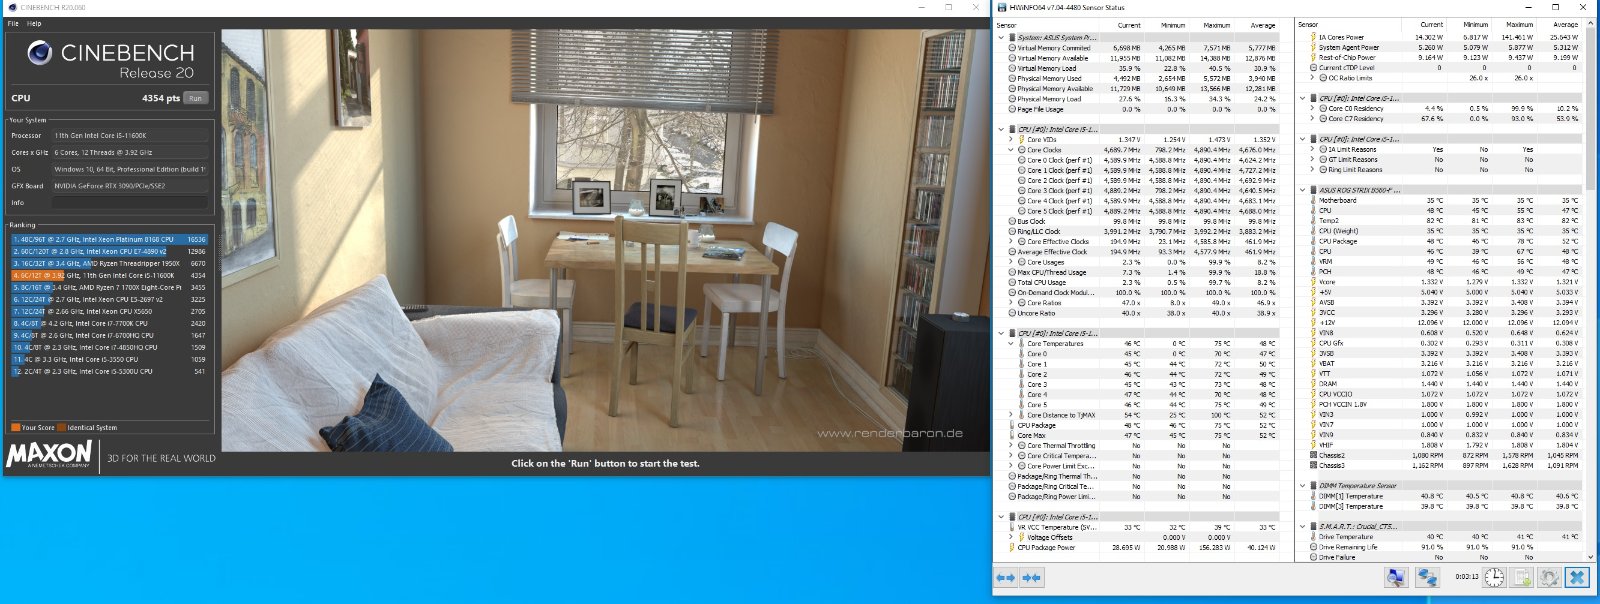
Task: Click www.renderbaron.de link in render view
Action: pos(890,433)
